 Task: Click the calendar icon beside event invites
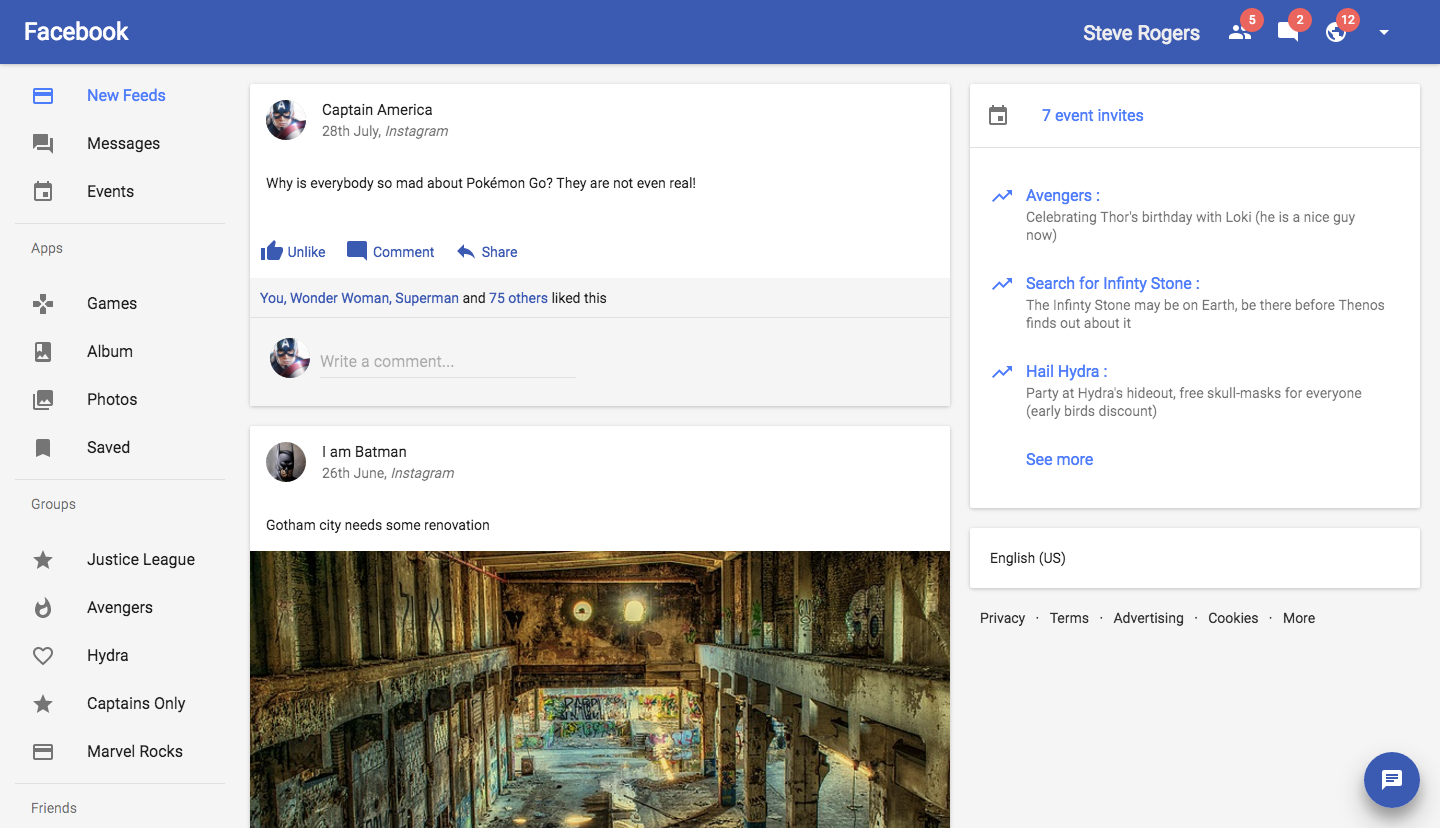coord(998,116)
